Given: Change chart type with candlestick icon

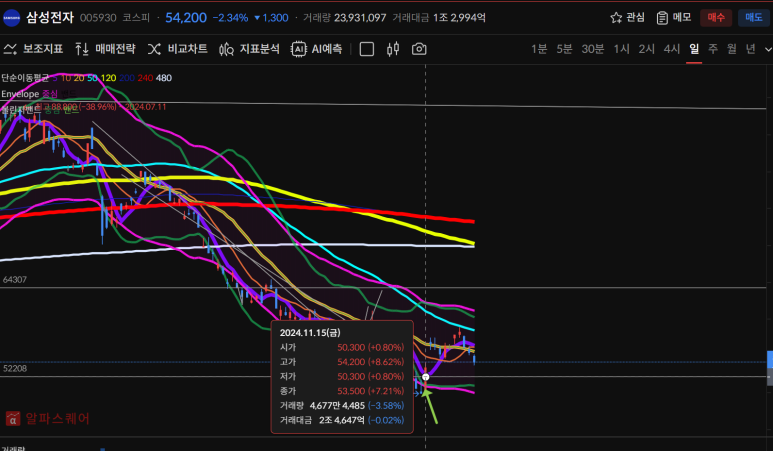Looking at the screenshot, I should coord(393,49).
